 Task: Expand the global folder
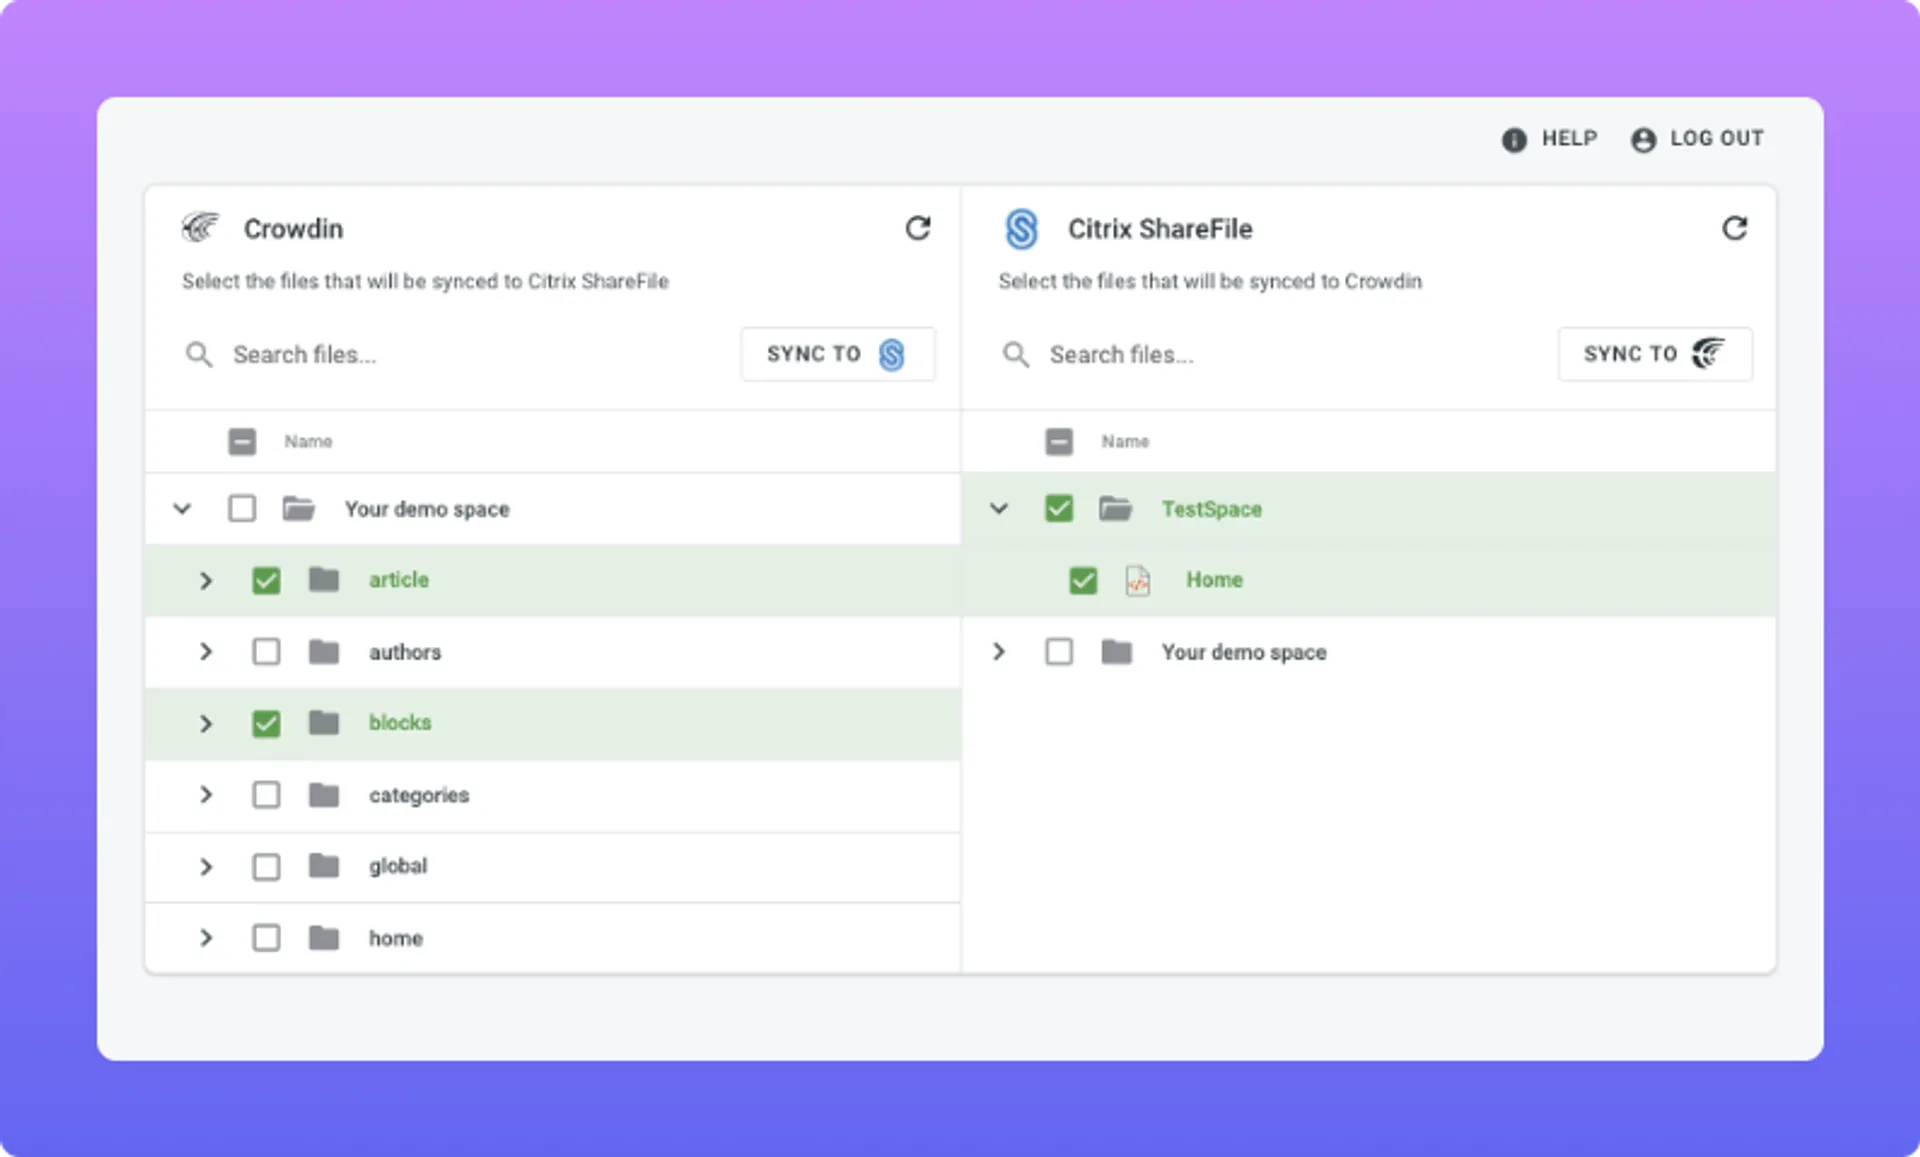click(x=206, y=866)
